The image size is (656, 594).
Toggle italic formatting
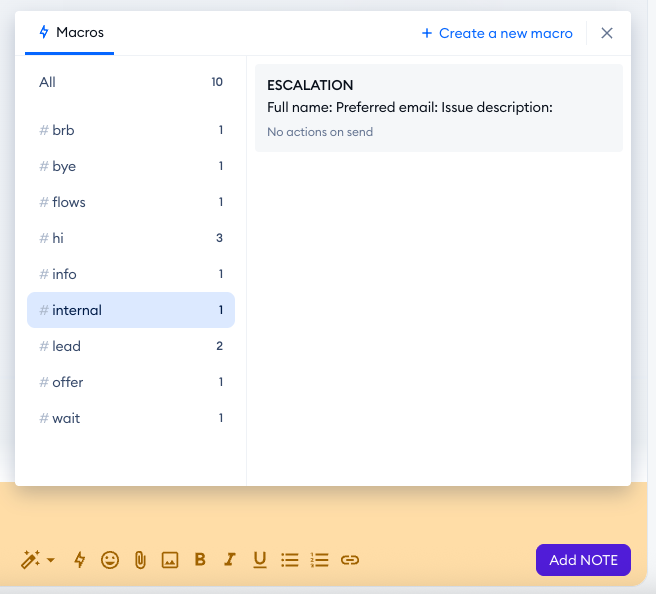point(230,560)
